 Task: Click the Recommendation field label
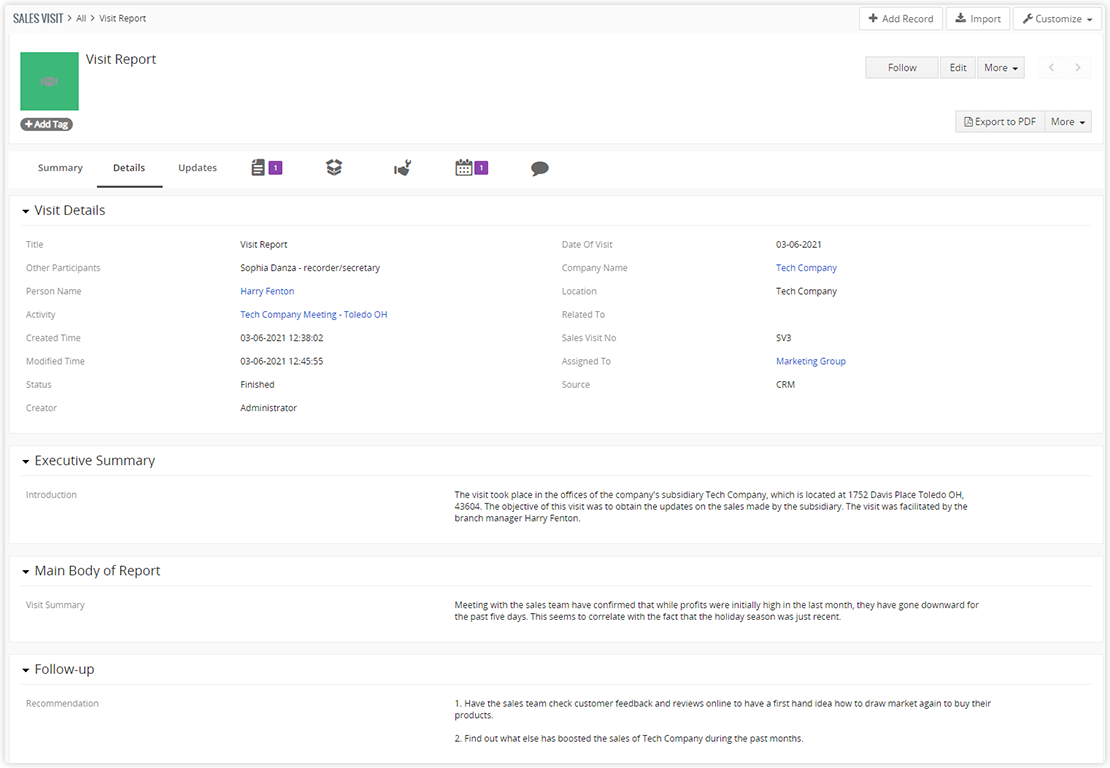pos(62,704)
